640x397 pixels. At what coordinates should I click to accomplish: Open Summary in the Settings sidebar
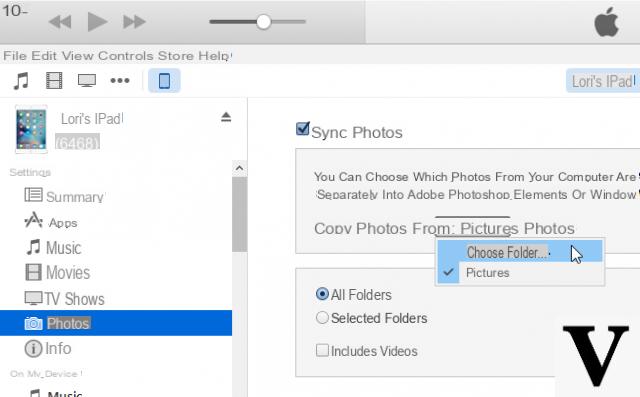pyautogui.click(x=64, y=196)
